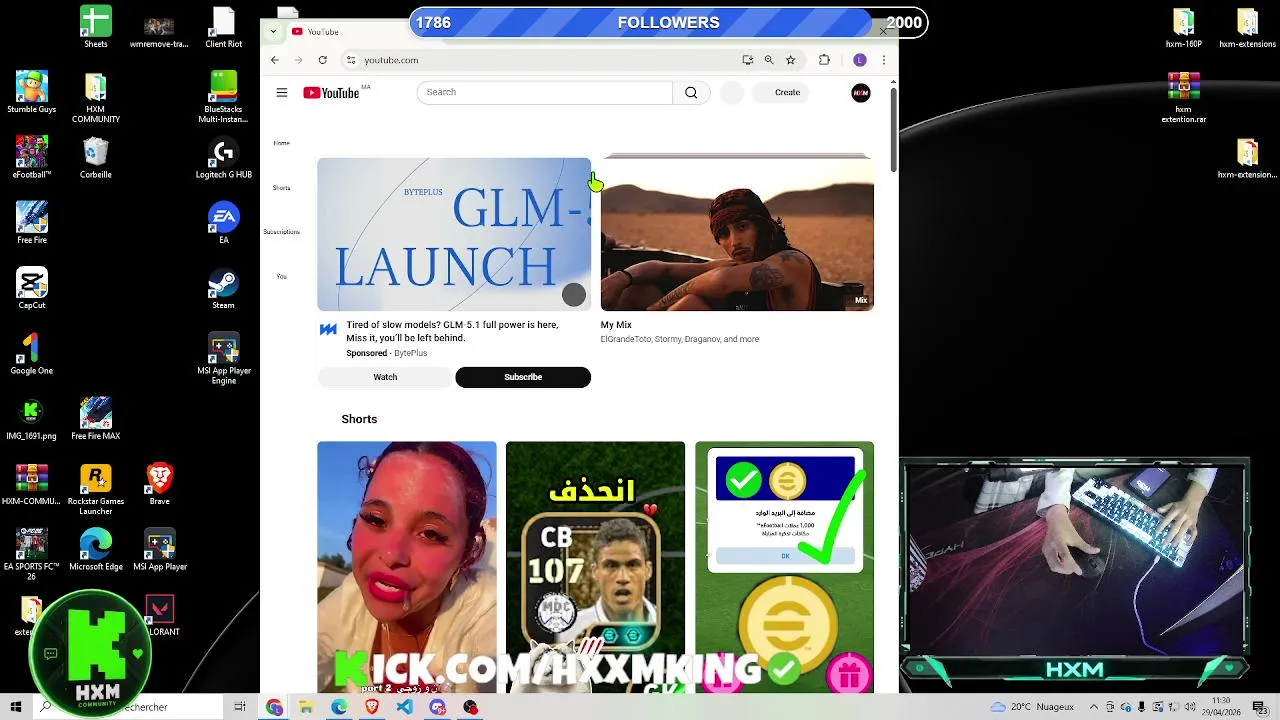The height and width of the screenshot is (720, 1280).
Task: Click the install app icon in address bar
Action: (x=748, y=60)
